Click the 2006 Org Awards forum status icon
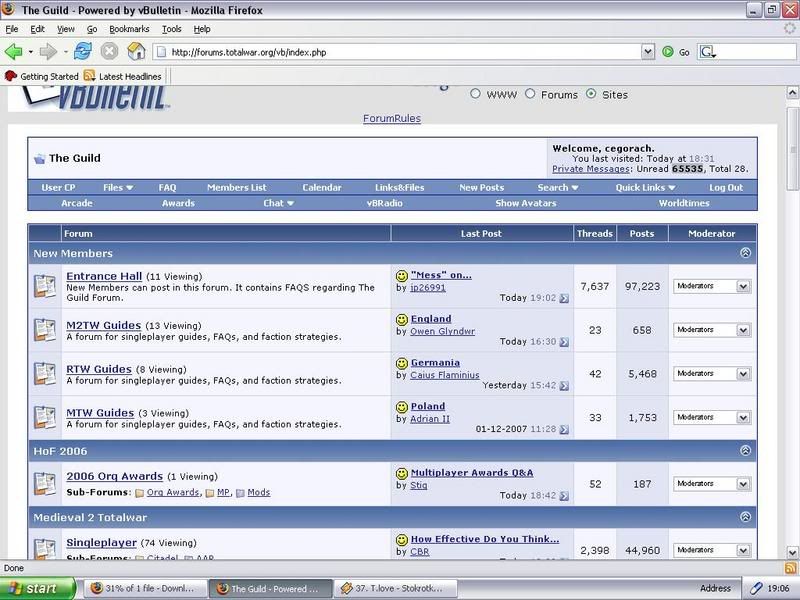 coord(44,484)
